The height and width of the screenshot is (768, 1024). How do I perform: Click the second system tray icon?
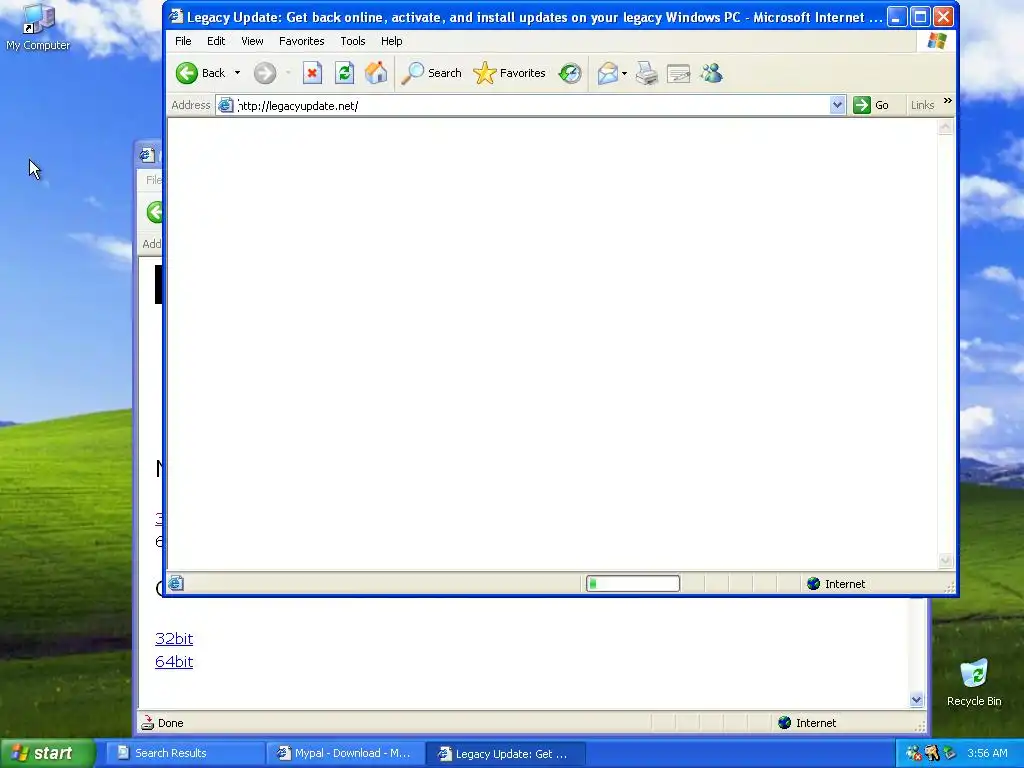[931, 753]
